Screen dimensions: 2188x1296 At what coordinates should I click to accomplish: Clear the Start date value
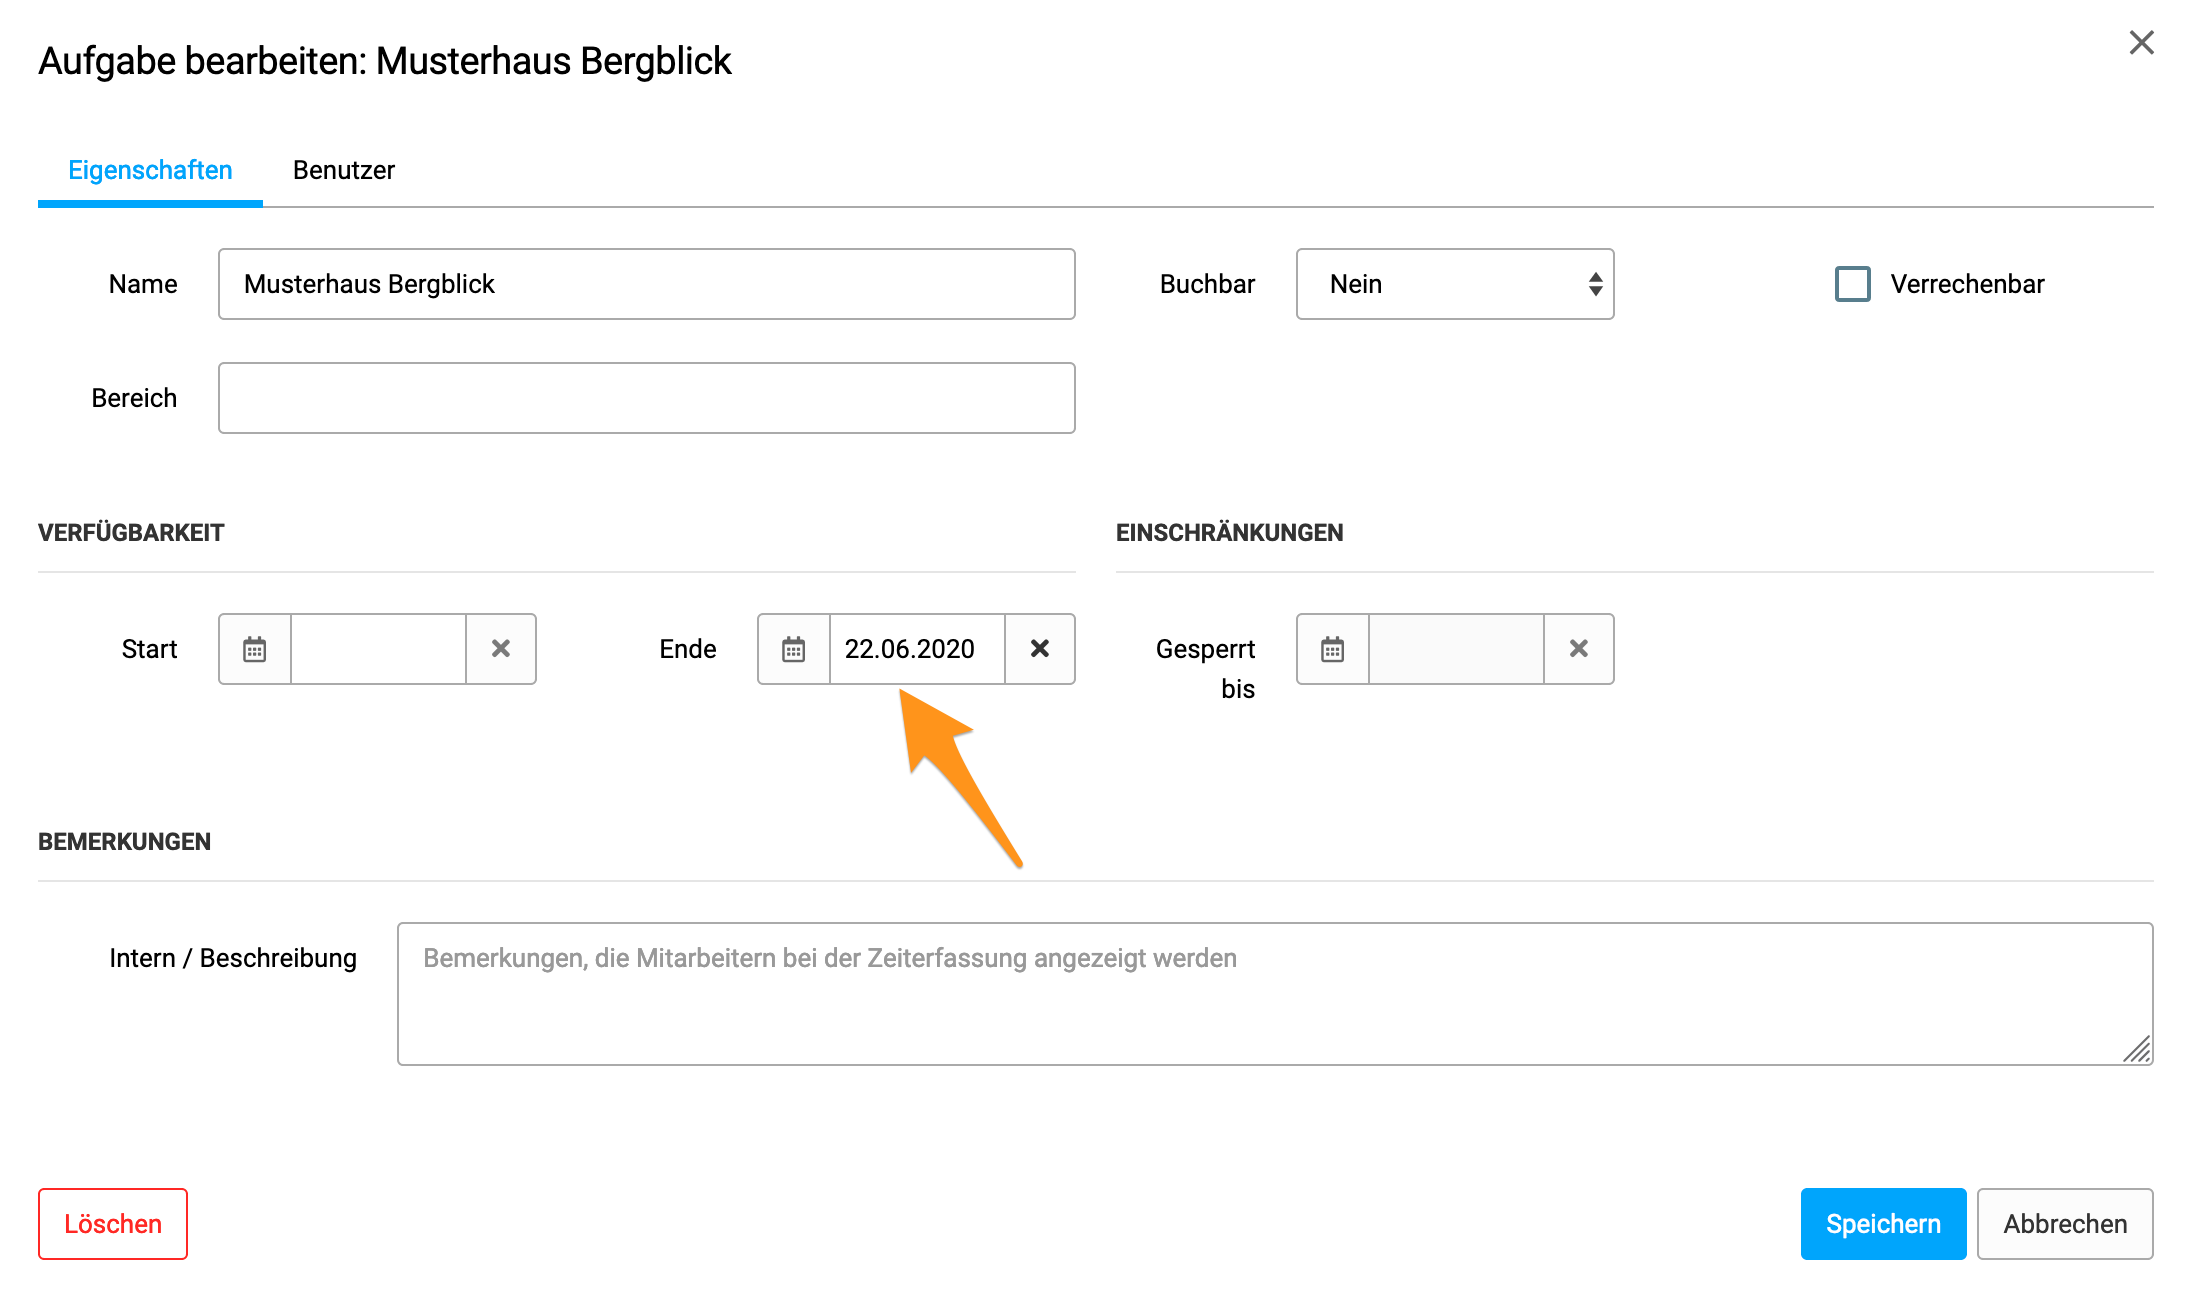point(501,649)
